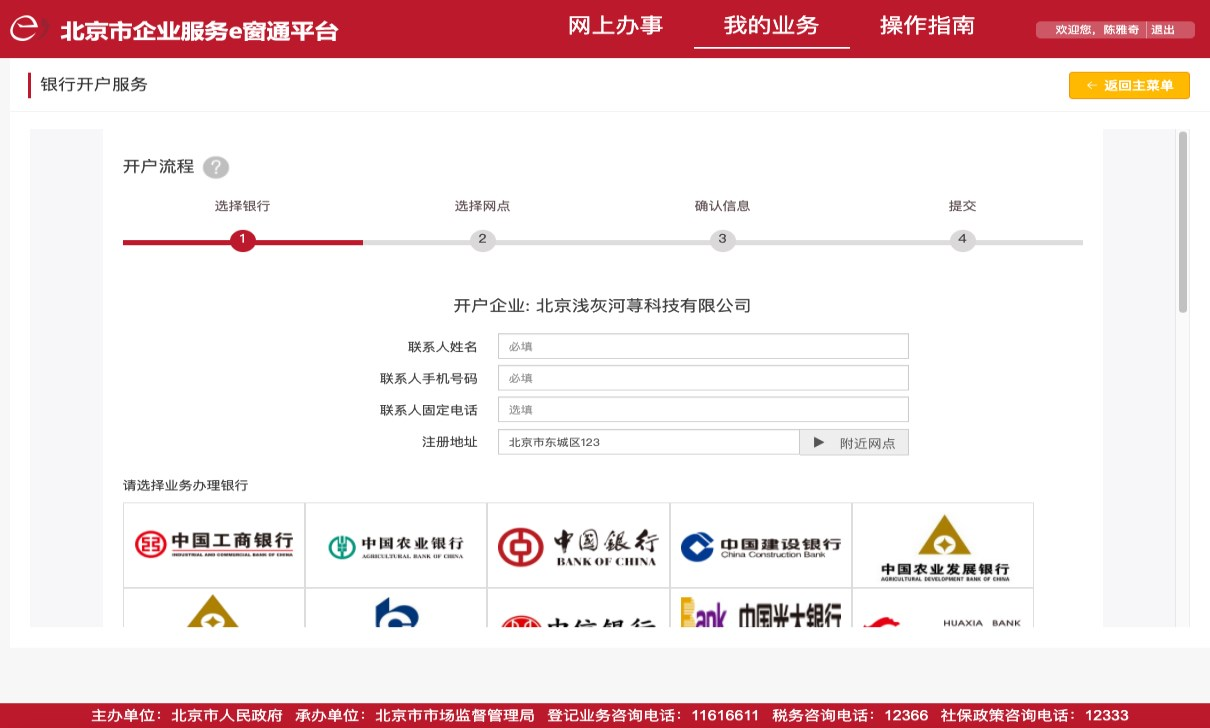Select the Bank of China logo
The width and height of the screenshot is (1210, 728).
coord(578,545)
